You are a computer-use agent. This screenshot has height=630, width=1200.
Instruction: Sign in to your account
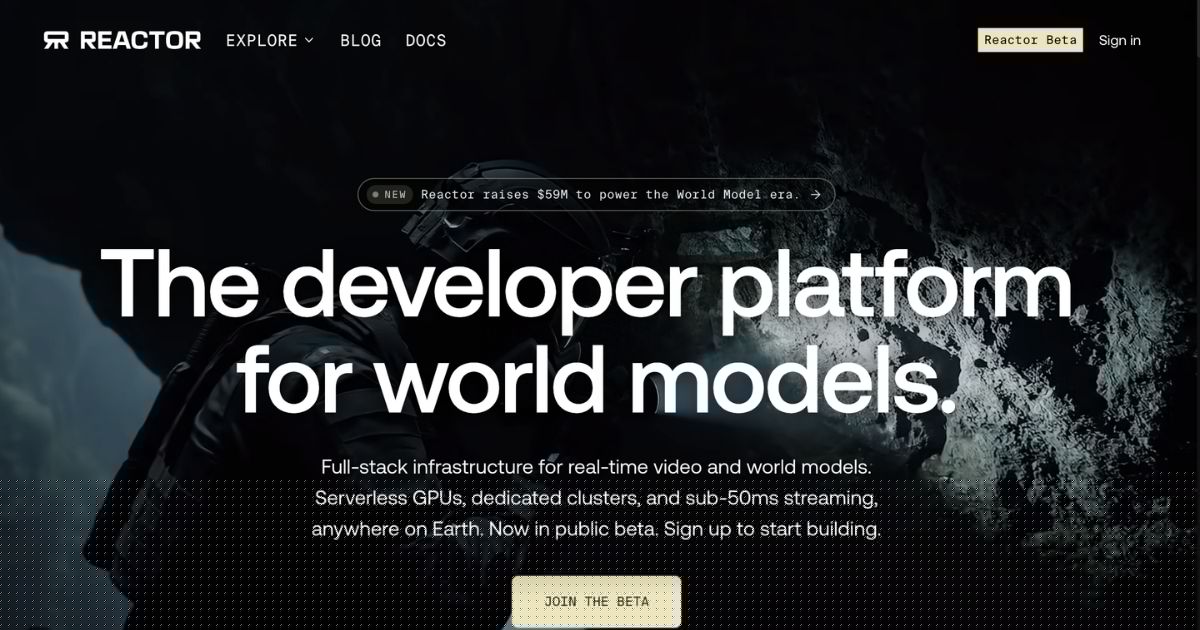click(1119, 40)
